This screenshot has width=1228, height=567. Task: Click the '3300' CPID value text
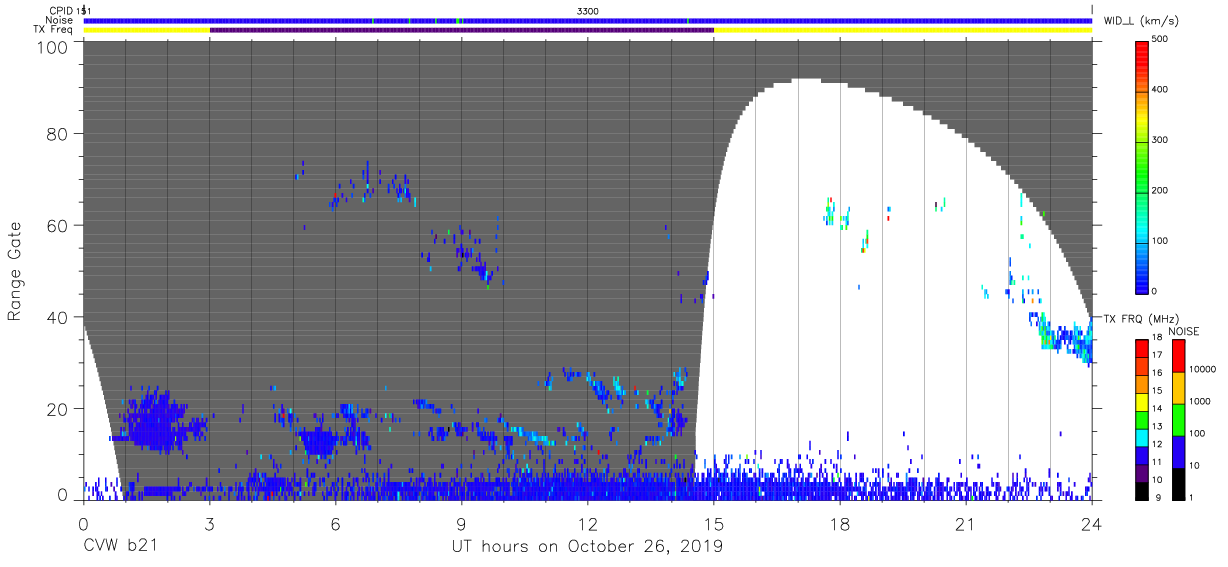pos(588,10)
